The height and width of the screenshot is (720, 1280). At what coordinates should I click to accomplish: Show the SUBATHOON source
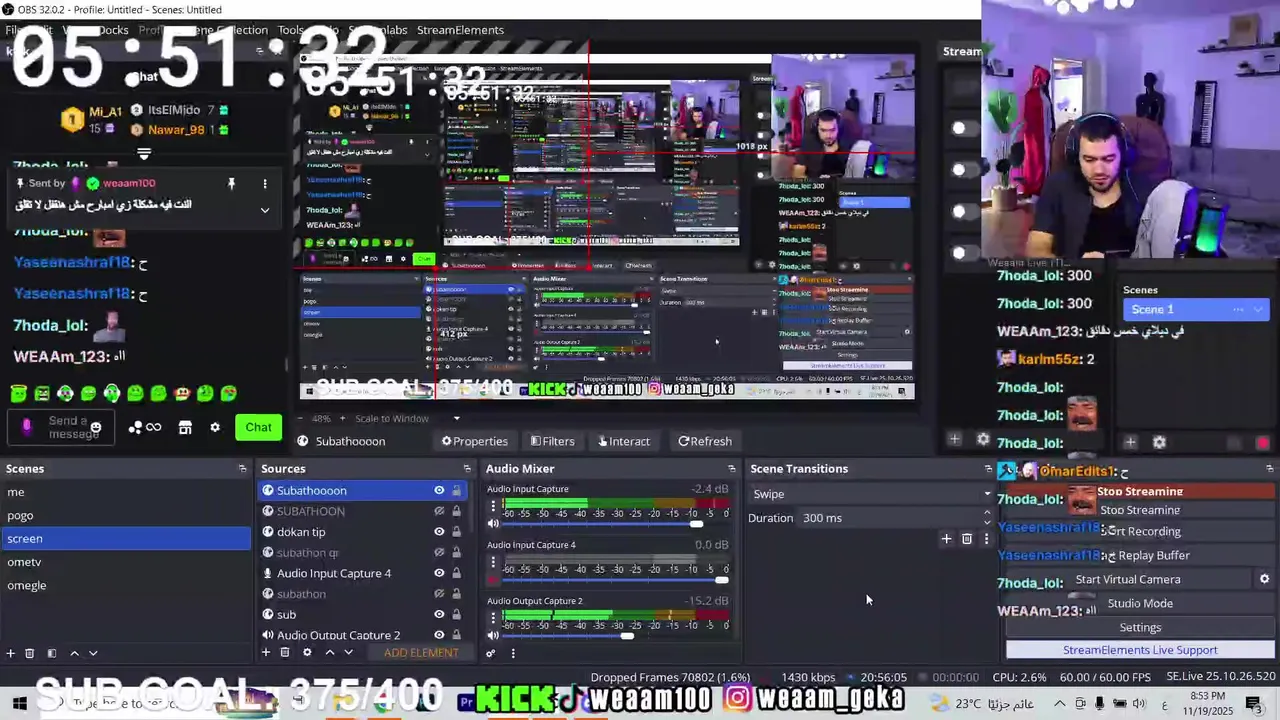pos(439,511)
